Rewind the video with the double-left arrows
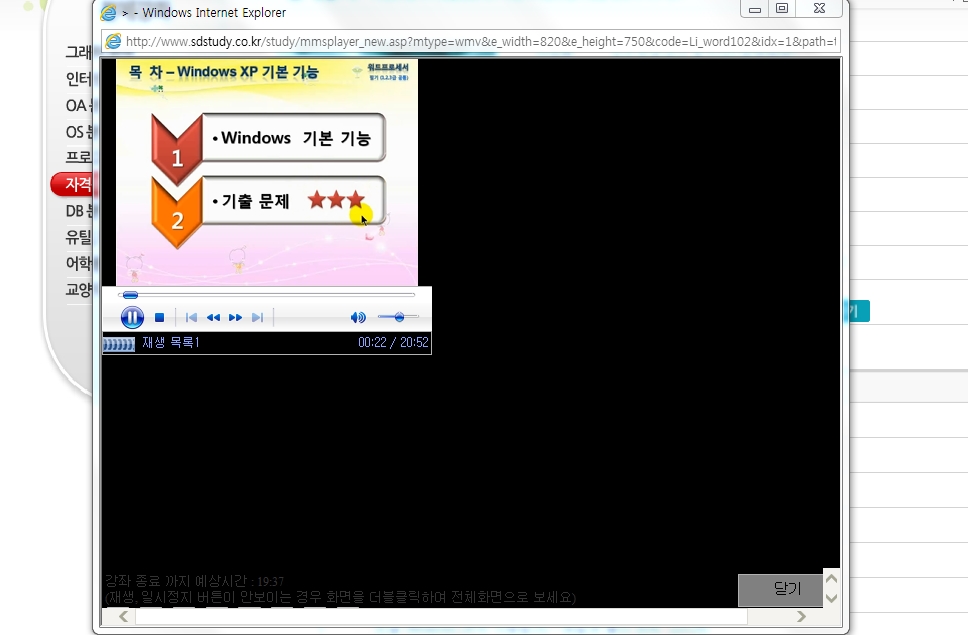Screen dimensions: 968x635 [x=214, y=317]
